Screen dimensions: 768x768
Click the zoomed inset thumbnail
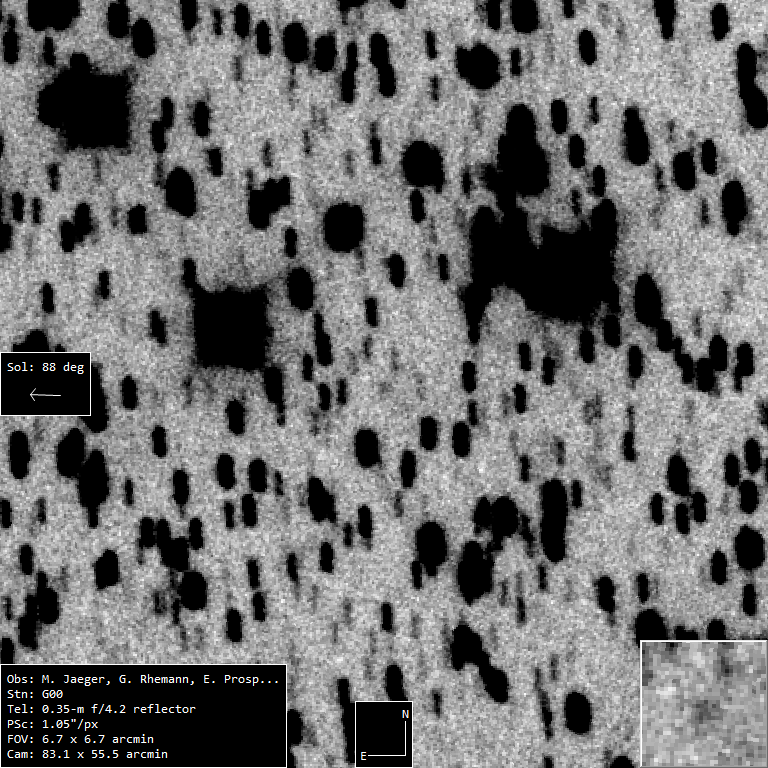pos(704,704)
